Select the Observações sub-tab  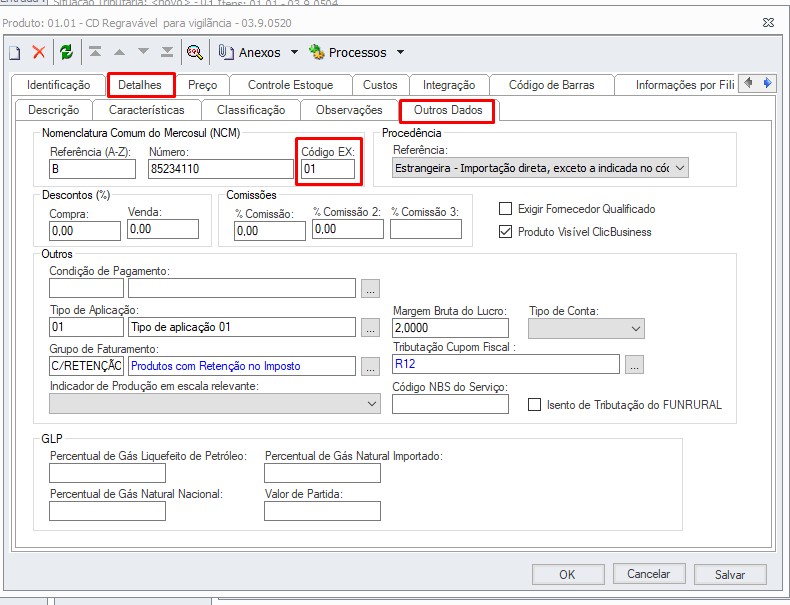(x=349, y=110)
